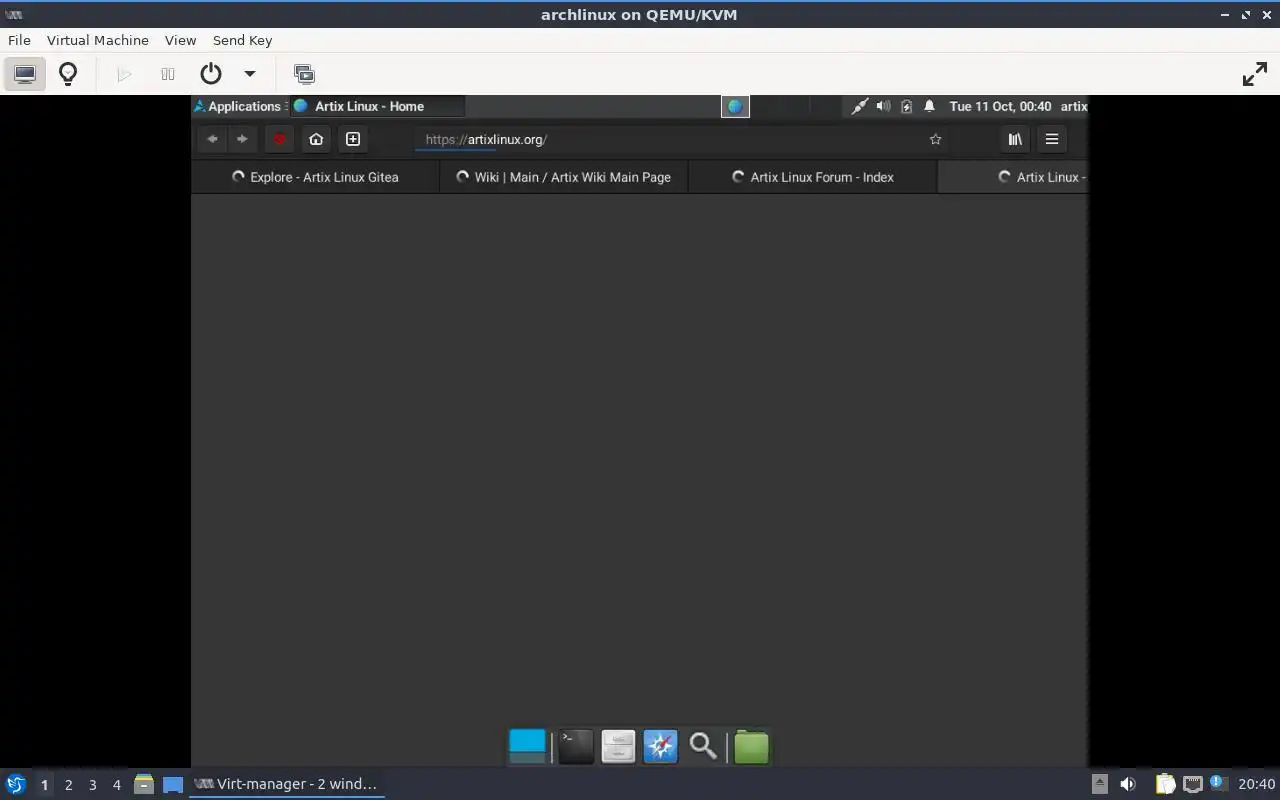Open host update notifier tray icon
Viewport: 1280px width, 800px height.
pos(1218,784)
